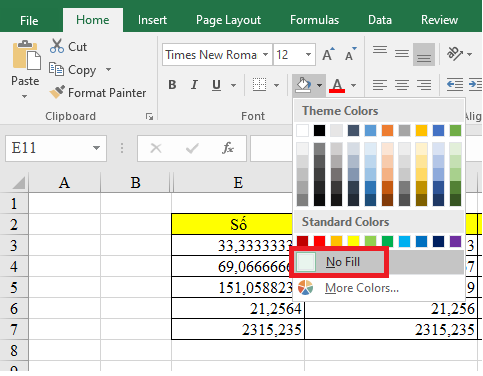Switch to the Review tab

pyautogui.click(x=439, y=20)
